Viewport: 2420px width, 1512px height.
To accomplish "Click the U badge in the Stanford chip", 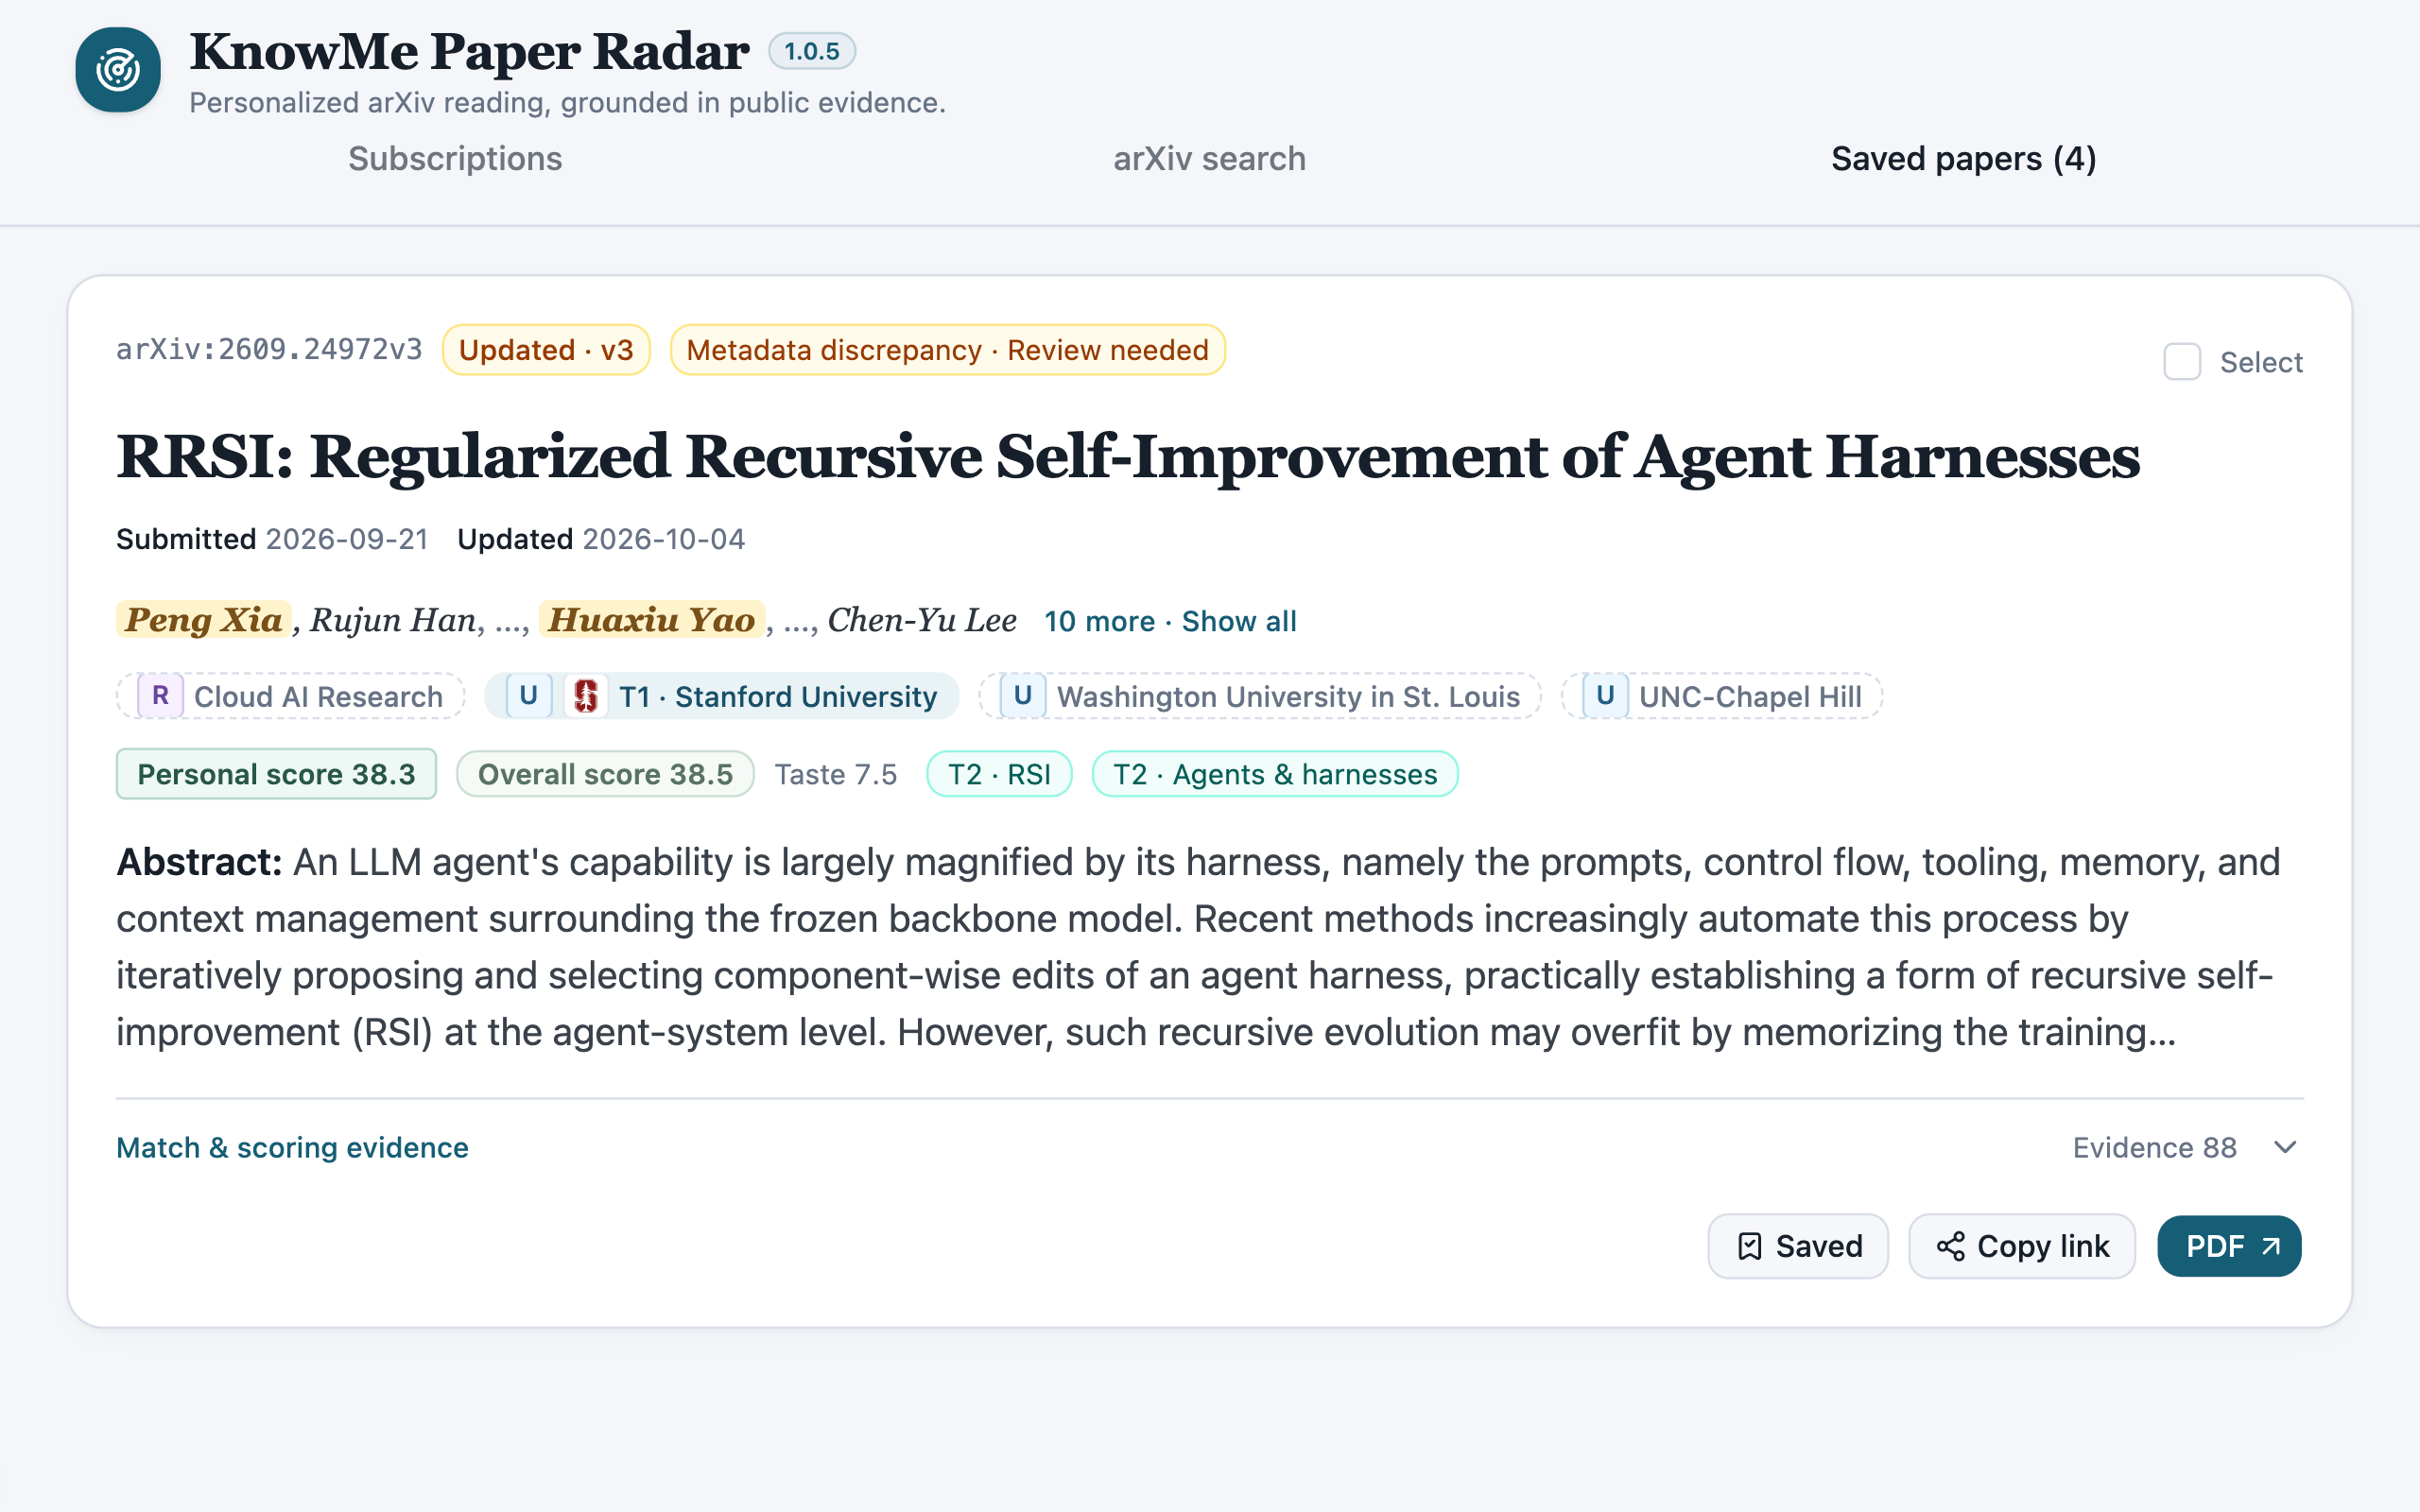I will (529, 696).
